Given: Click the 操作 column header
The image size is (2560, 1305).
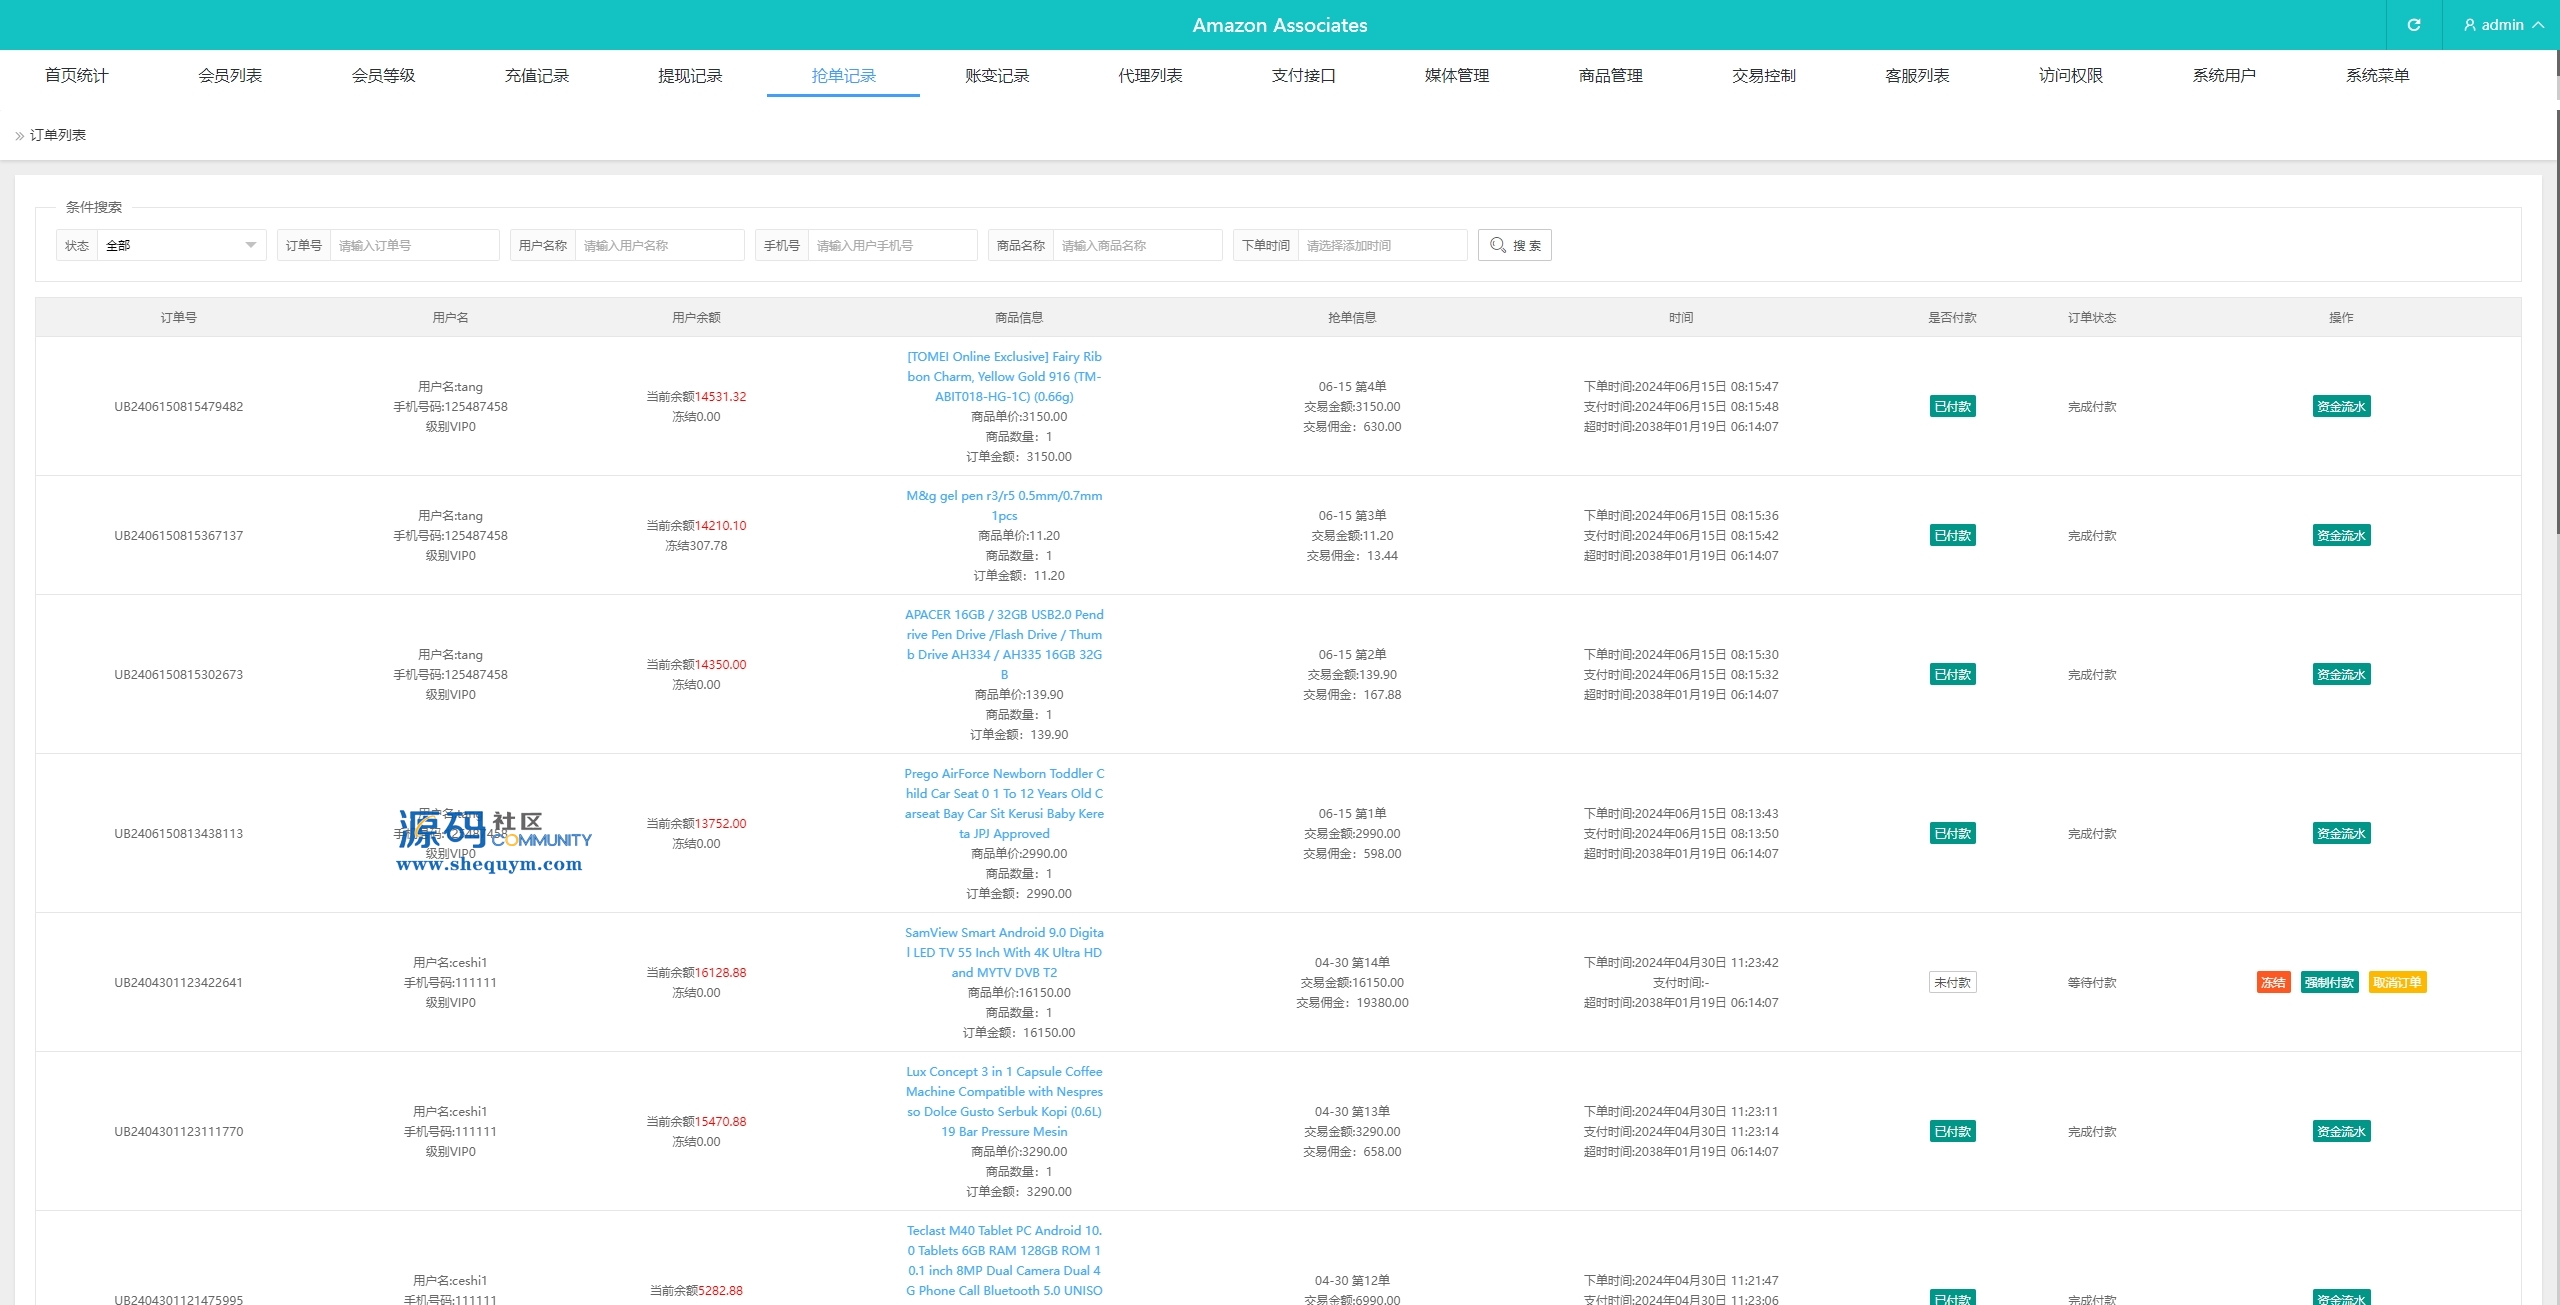Looking at the screenshot, I should [x=2341, y=317].
